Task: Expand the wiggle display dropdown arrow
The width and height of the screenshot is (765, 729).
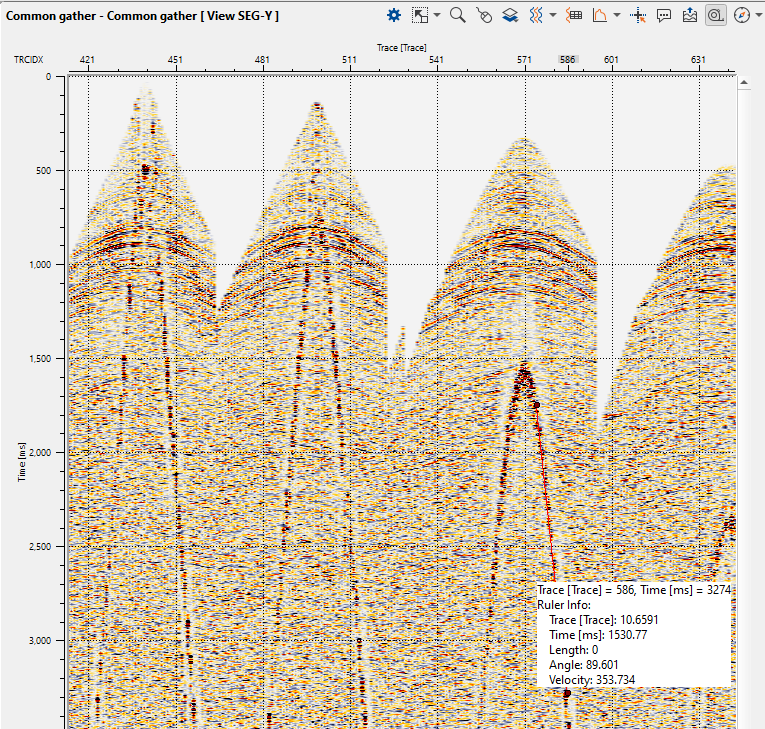Action: 553,16
